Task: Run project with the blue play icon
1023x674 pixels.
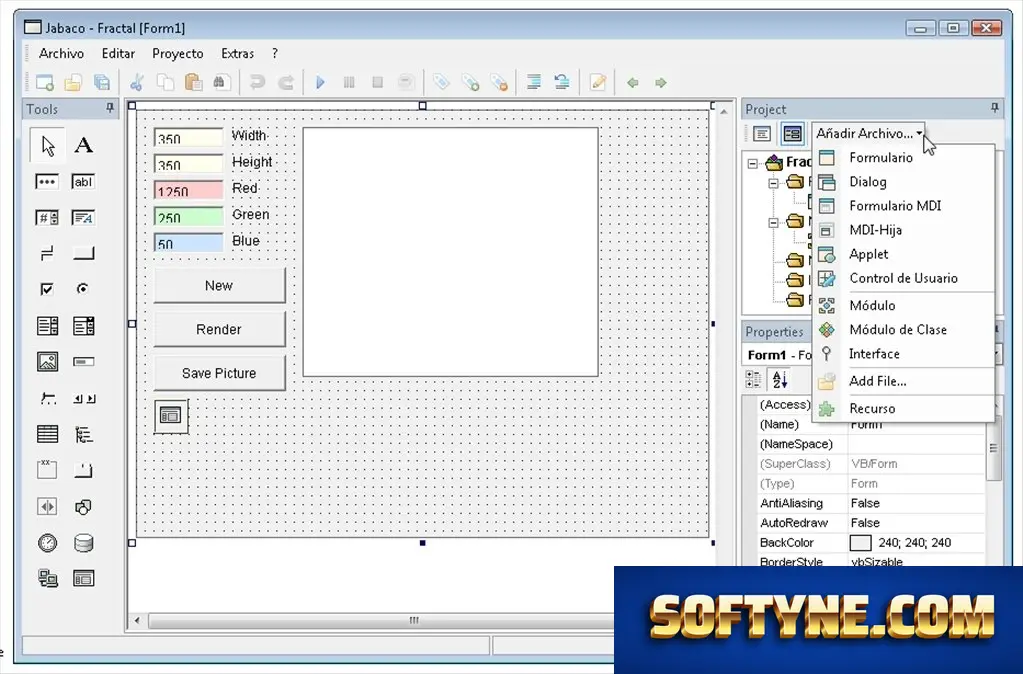Action: click(x=320, y=82)
